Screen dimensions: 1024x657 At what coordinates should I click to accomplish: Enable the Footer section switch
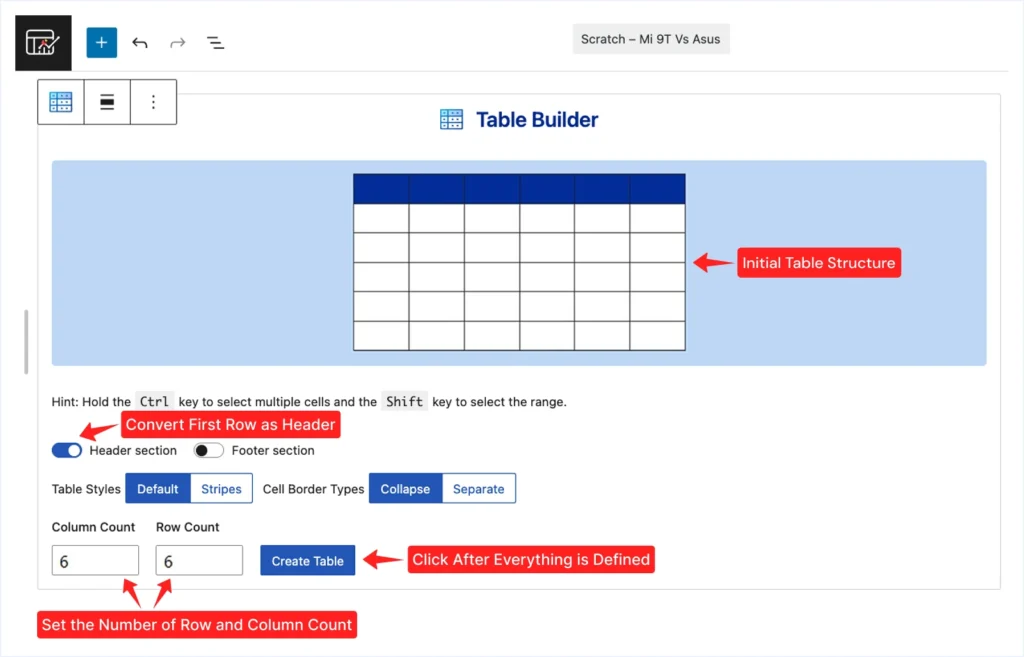click(x=208, y=451)
